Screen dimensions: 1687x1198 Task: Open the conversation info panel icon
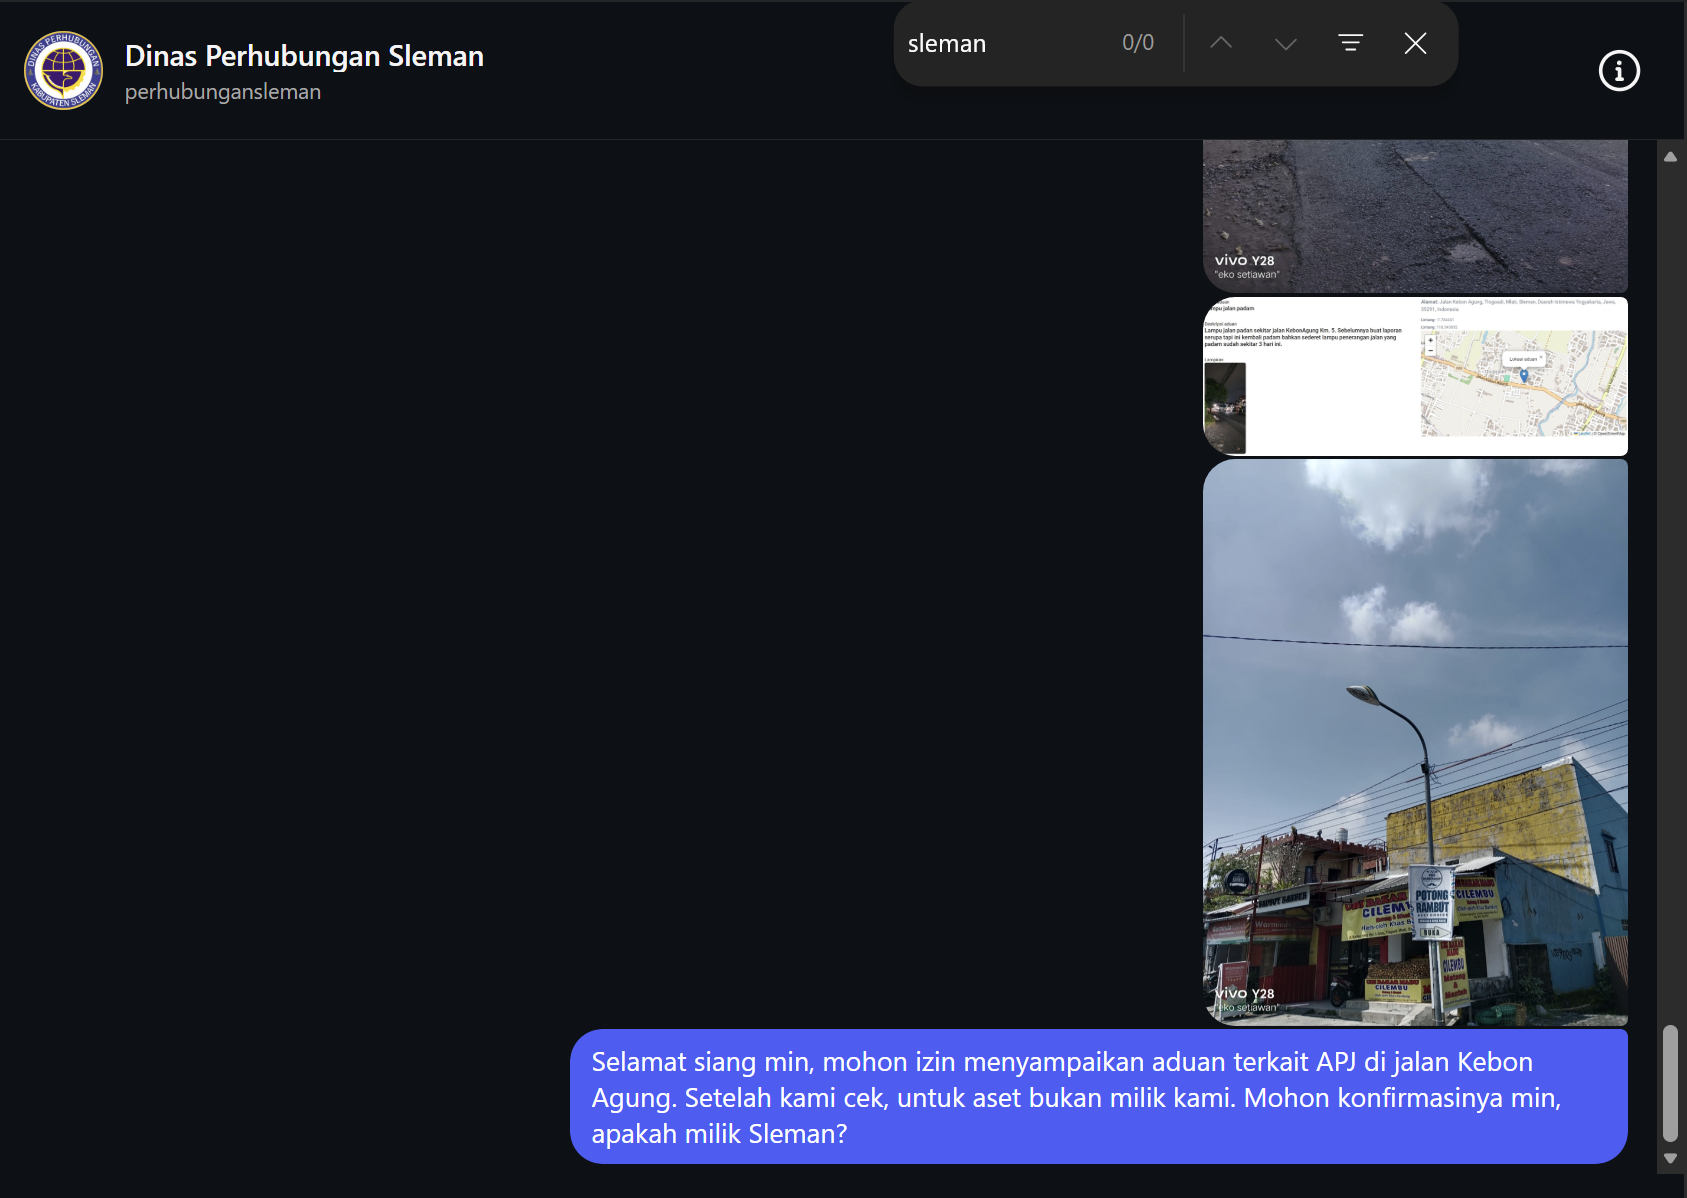tap(1619, 71)
